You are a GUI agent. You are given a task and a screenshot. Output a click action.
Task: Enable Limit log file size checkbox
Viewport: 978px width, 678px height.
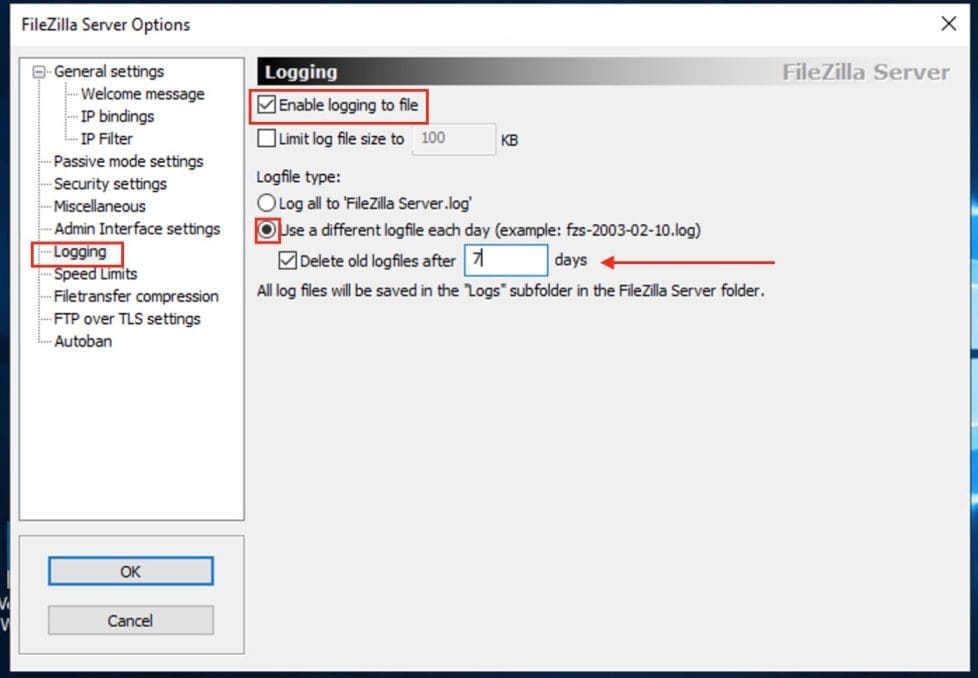coord(267,139)
